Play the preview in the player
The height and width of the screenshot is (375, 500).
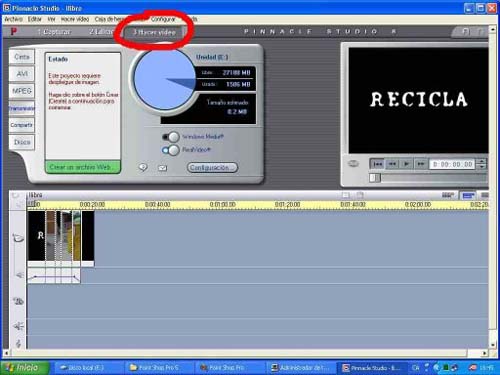point(406,164)
